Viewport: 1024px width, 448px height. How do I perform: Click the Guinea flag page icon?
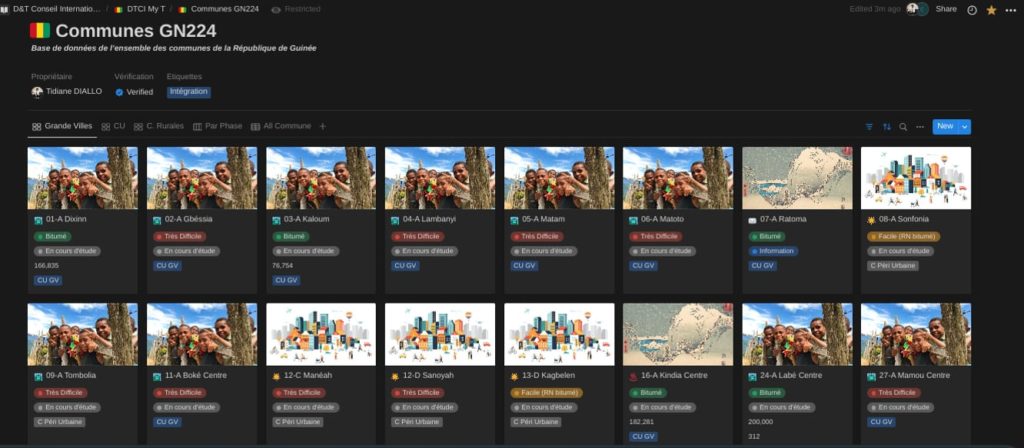[x=40, y=31]
